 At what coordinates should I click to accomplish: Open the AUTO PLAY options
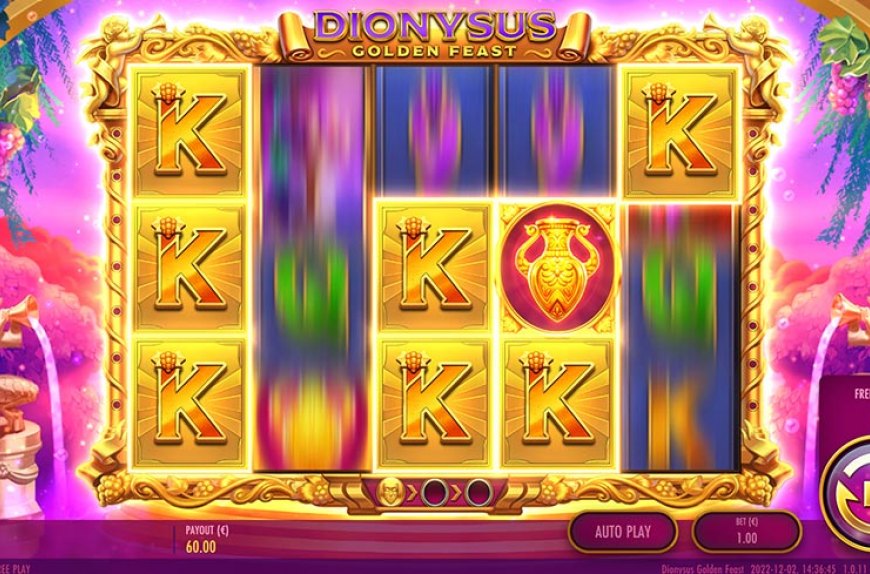click(623, 532)
